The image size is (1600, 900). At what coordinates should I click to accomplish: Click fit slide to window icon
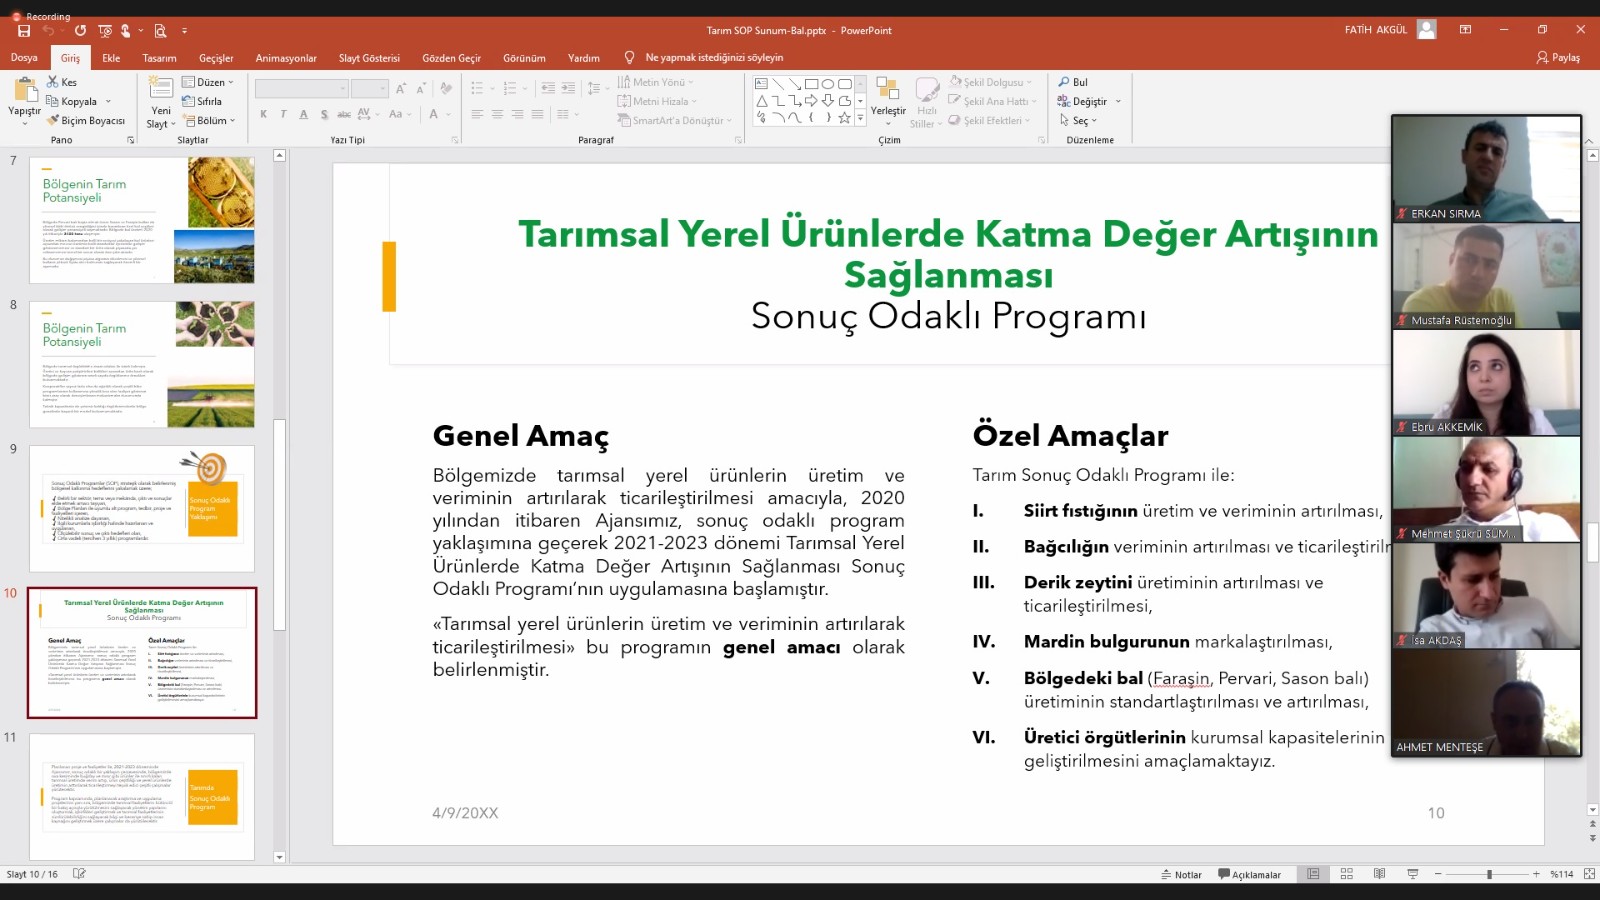pos(1589,874)
